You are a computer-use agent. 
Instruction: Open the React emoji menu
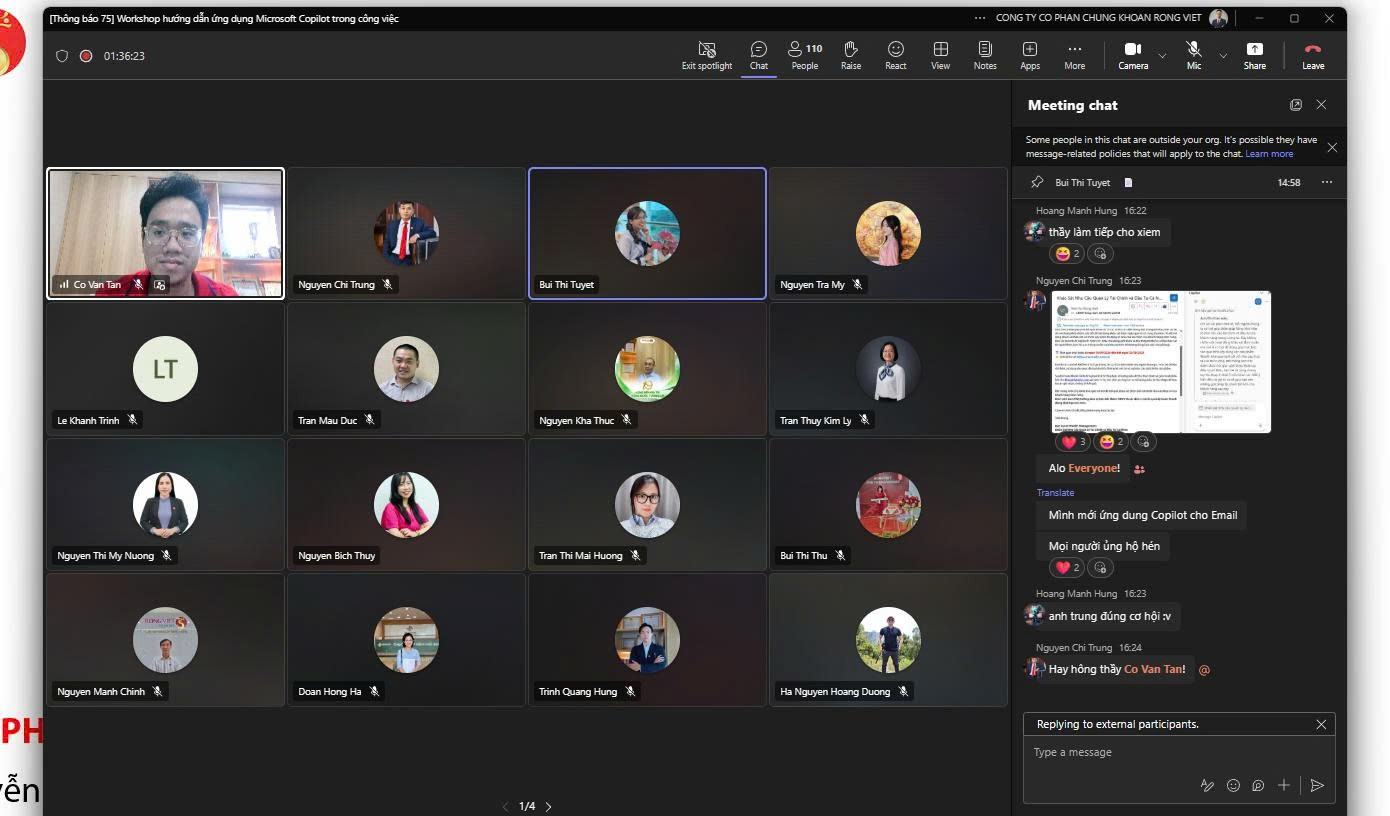896,55
